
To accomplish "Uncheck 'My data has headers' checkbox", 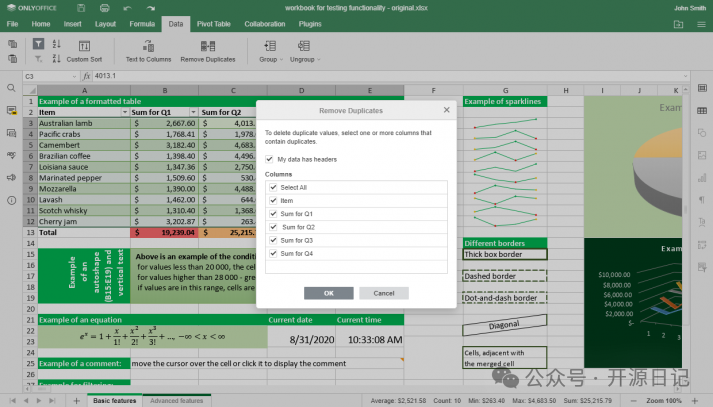I will coord(270,159).
